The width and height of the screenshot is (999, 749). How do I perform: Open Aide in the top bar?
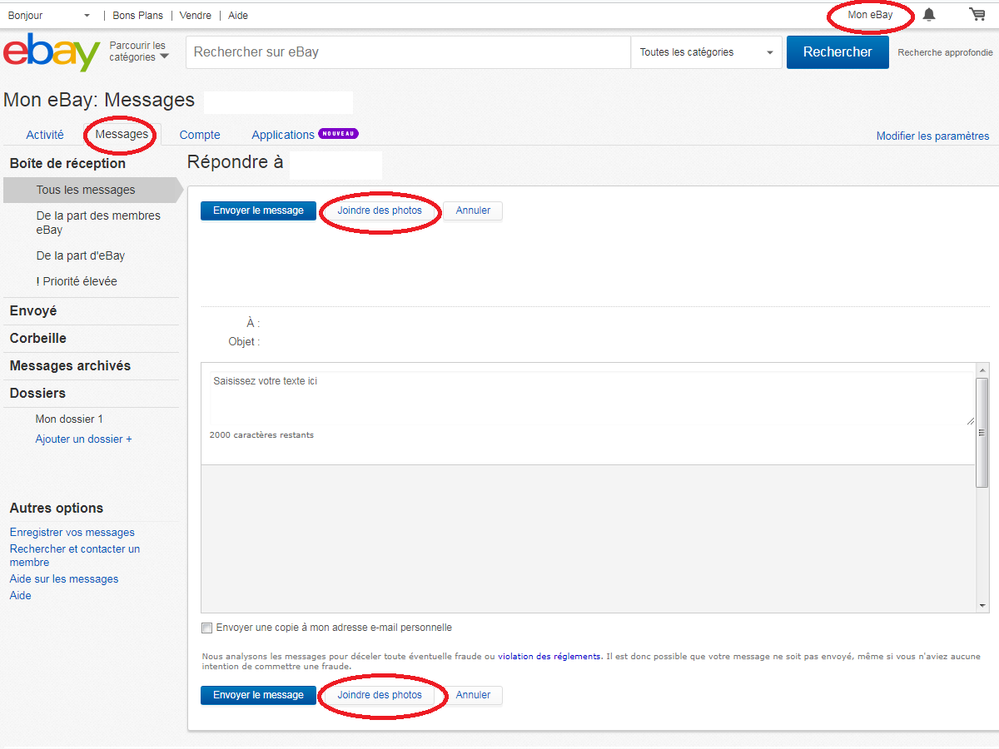[238, 15]
